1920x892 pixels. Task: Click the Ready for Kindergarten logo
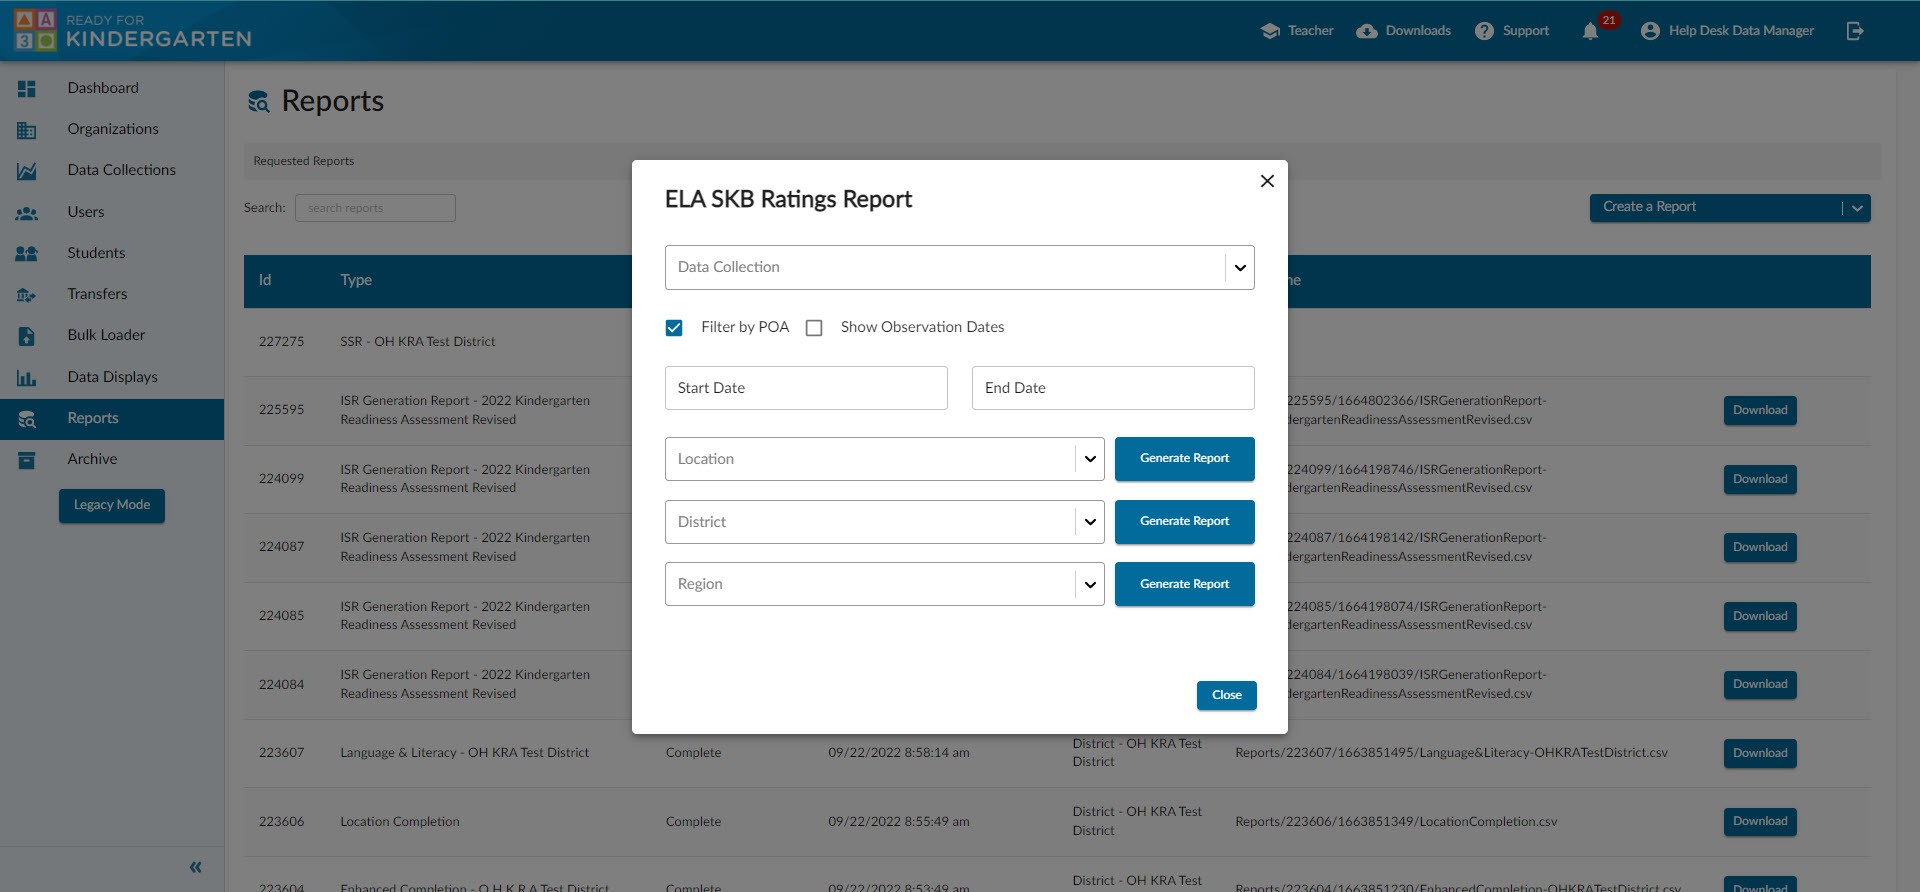133,31
